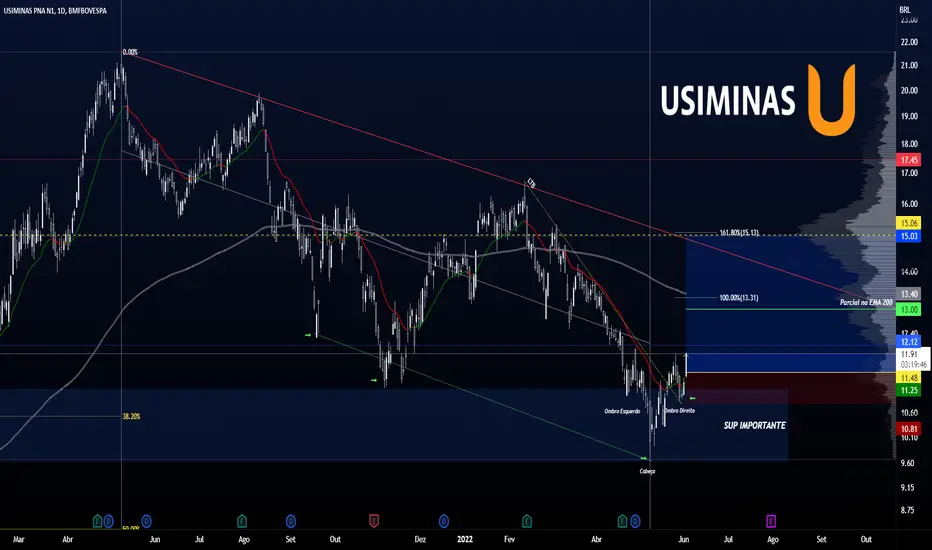Open the blue D dividend marker between Dez and 2022

click(x=443, y=521)
